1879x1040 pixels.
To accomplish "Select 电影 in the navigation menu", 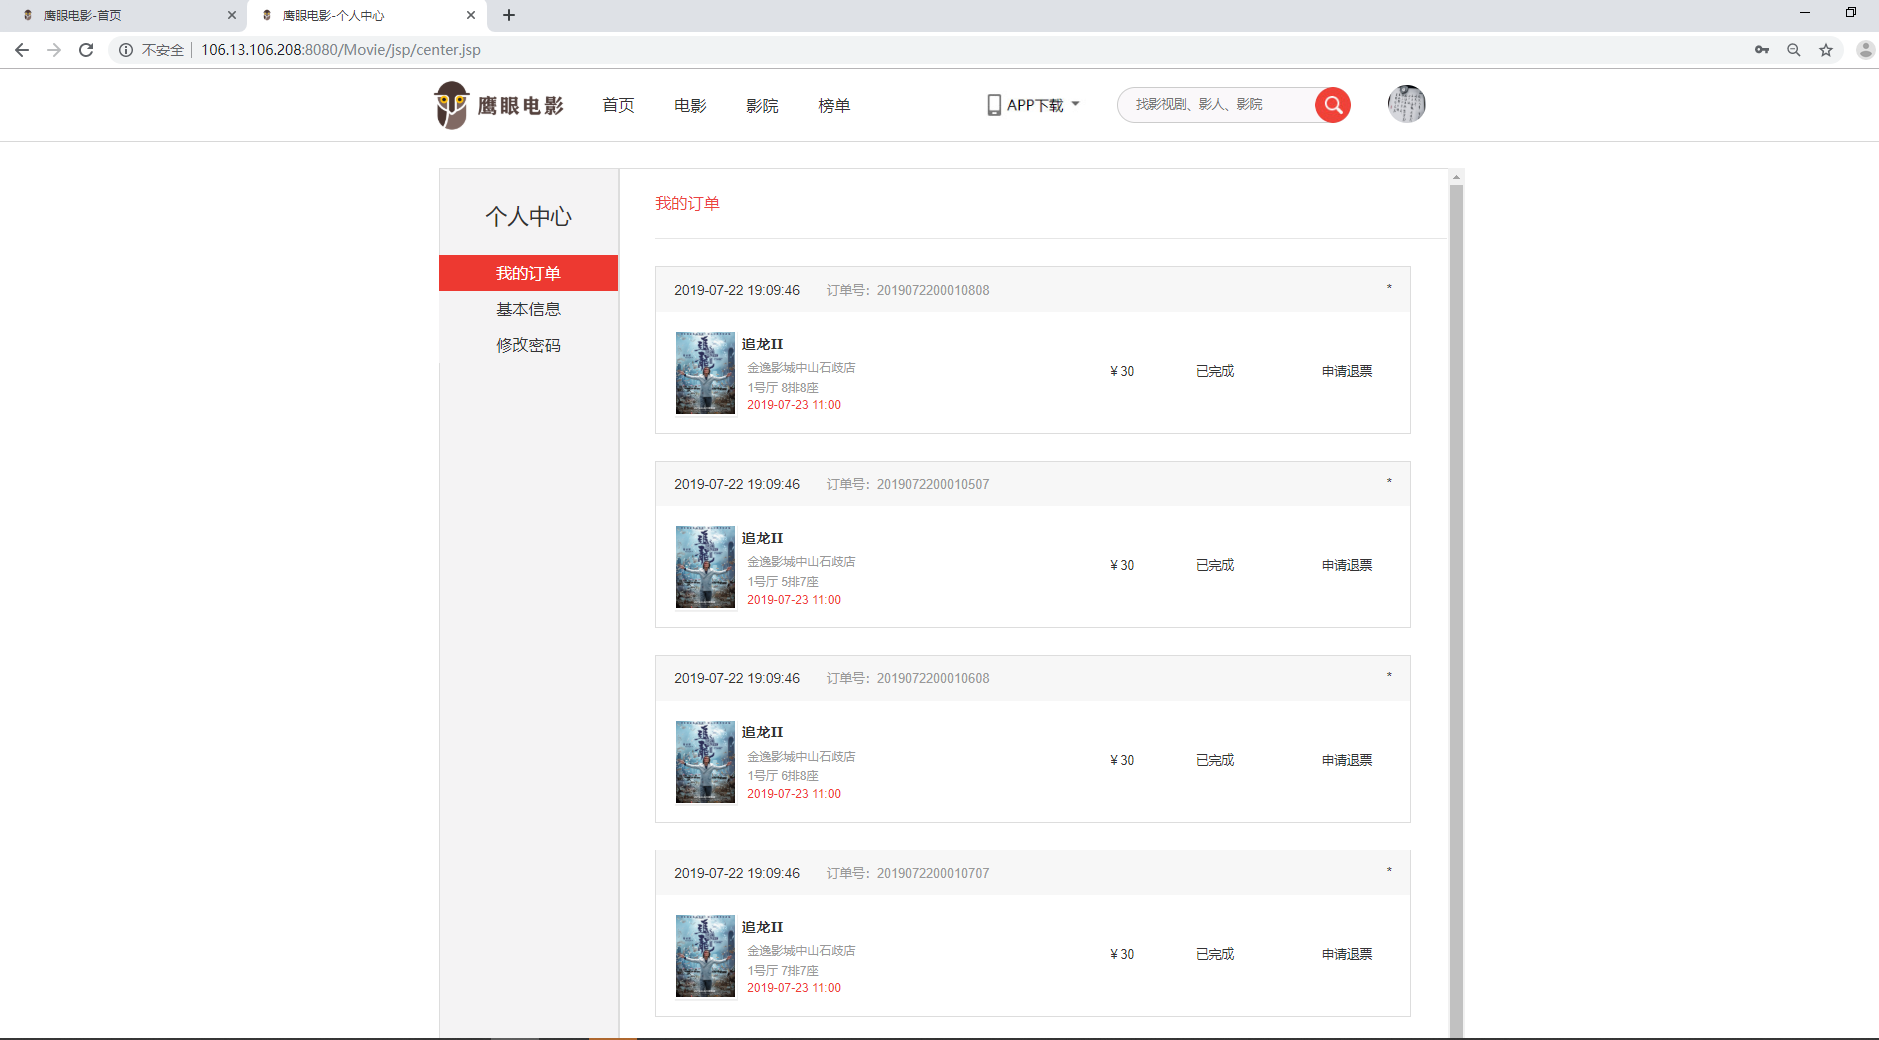I will (690, 104).
